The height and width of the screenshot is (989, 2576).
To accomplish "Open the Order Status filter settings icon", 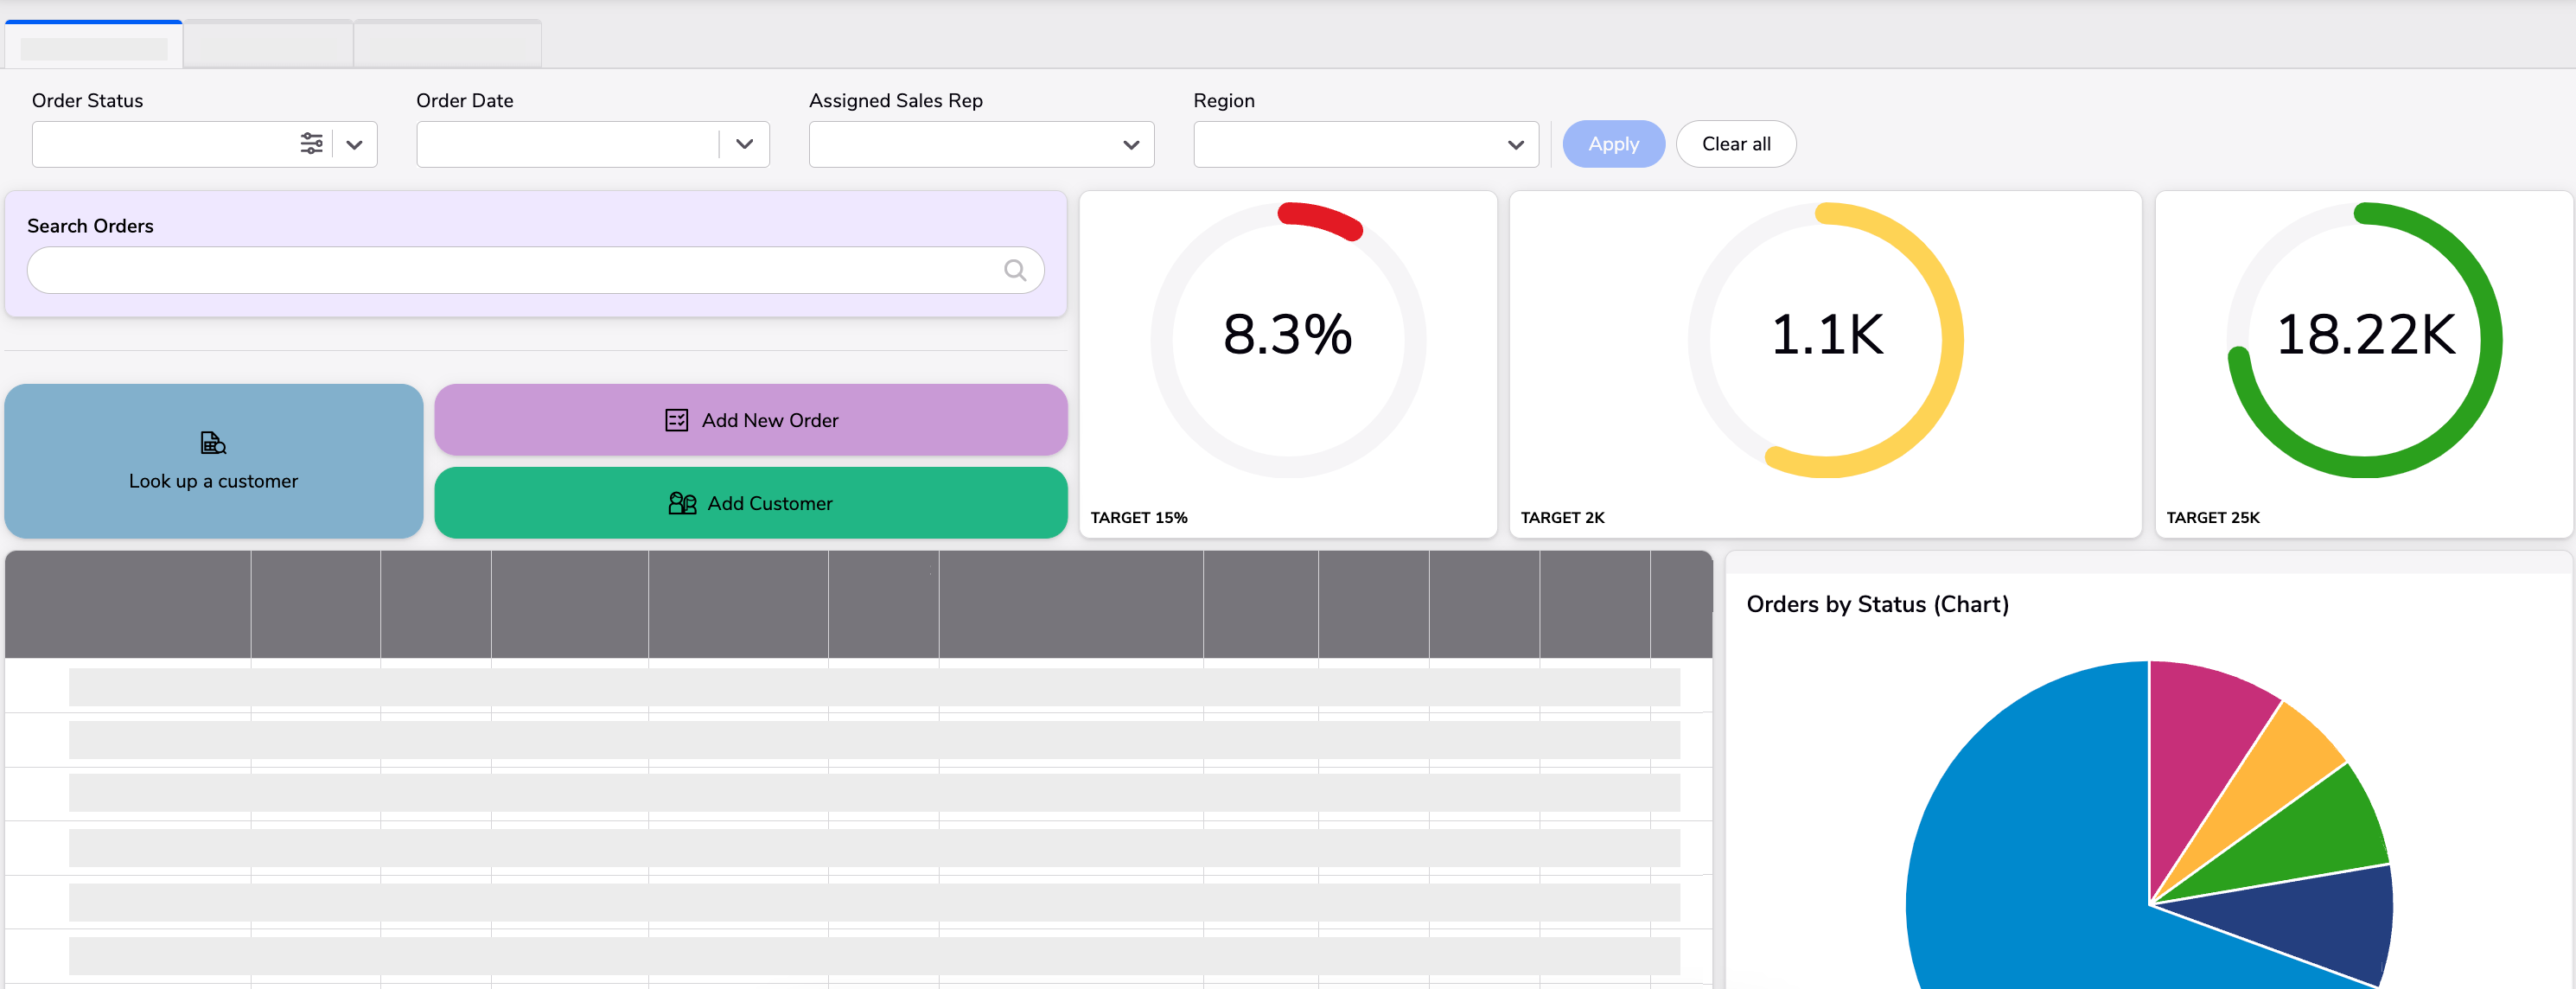I will (311, 144).
